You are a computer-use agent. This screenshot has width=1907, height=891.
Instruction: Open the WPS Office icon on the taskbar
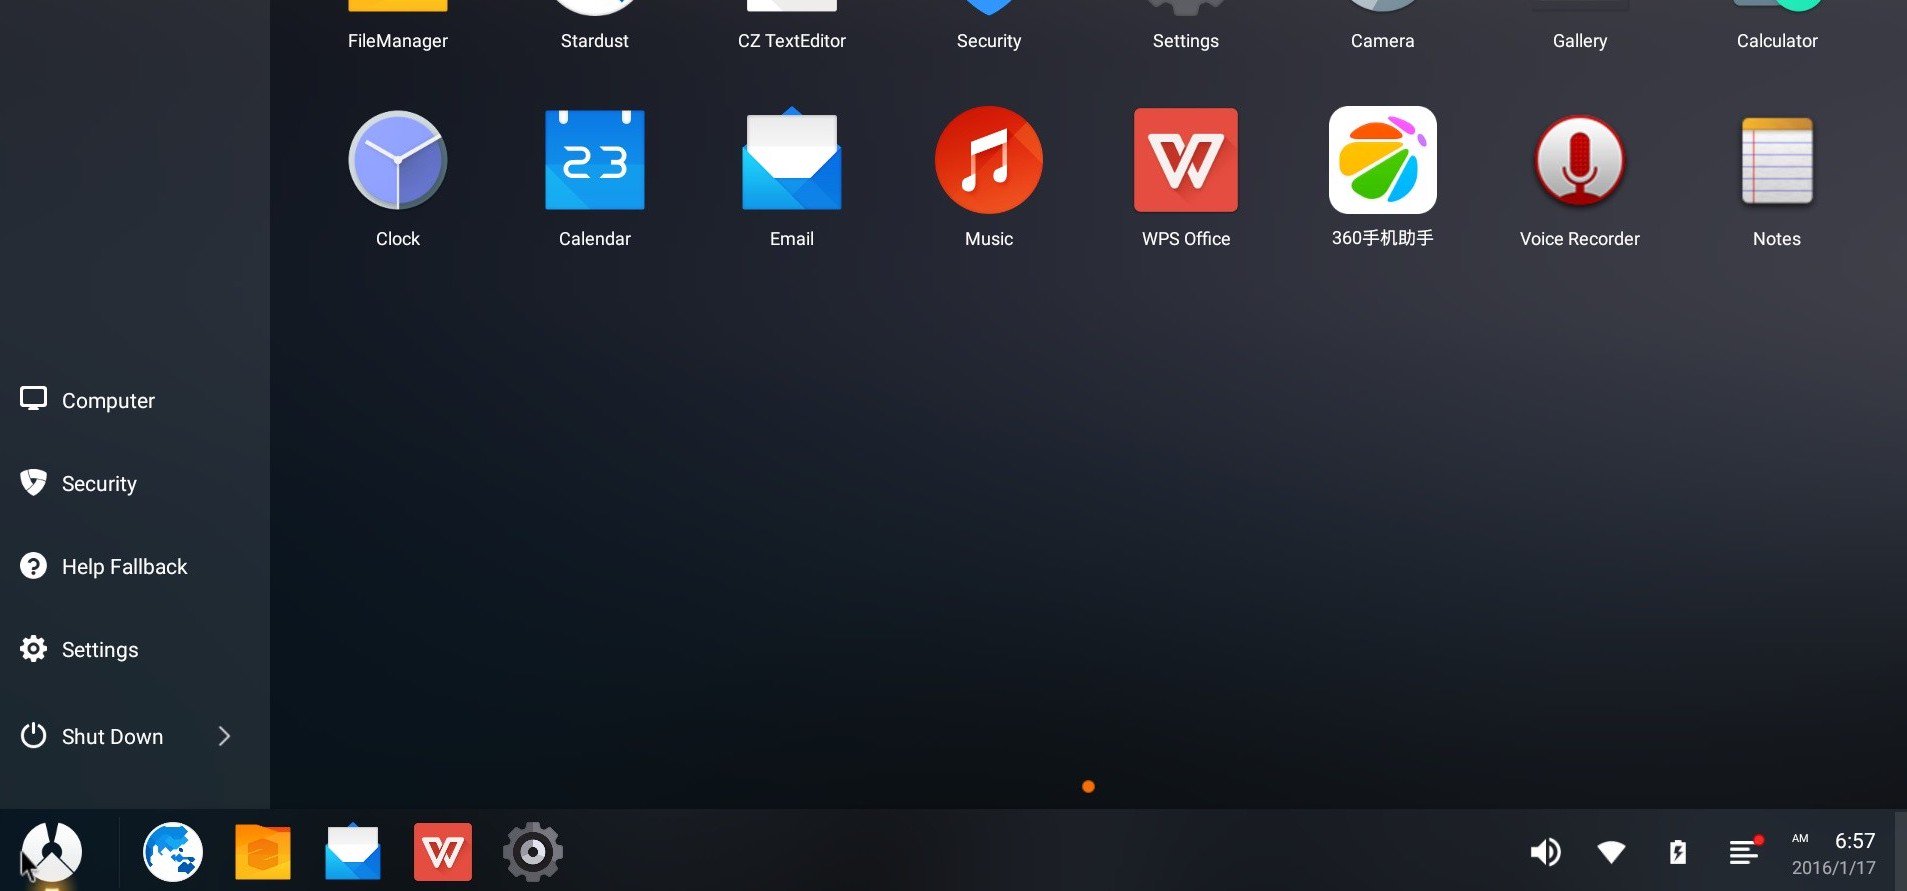(x=442, y=852)
